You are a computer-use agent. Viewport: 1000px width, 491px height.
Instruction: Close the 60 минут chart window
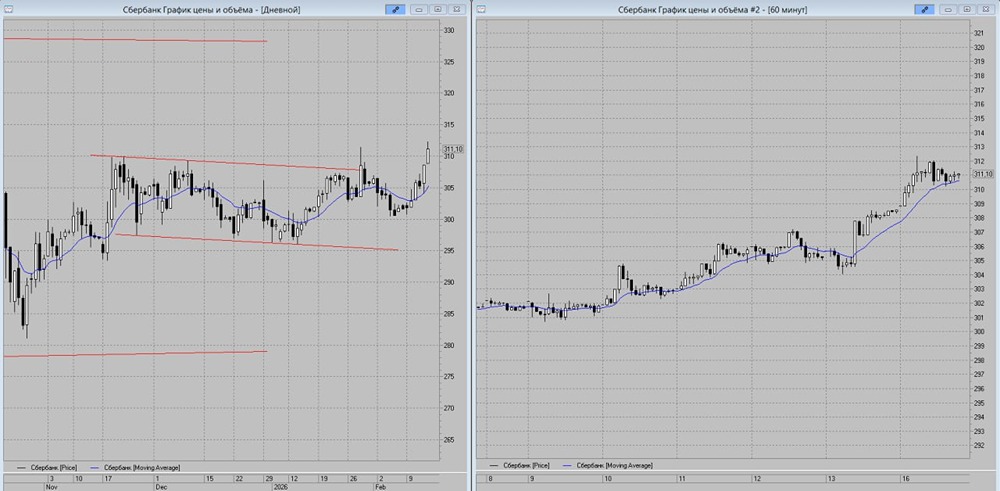[x=985, y=10]
